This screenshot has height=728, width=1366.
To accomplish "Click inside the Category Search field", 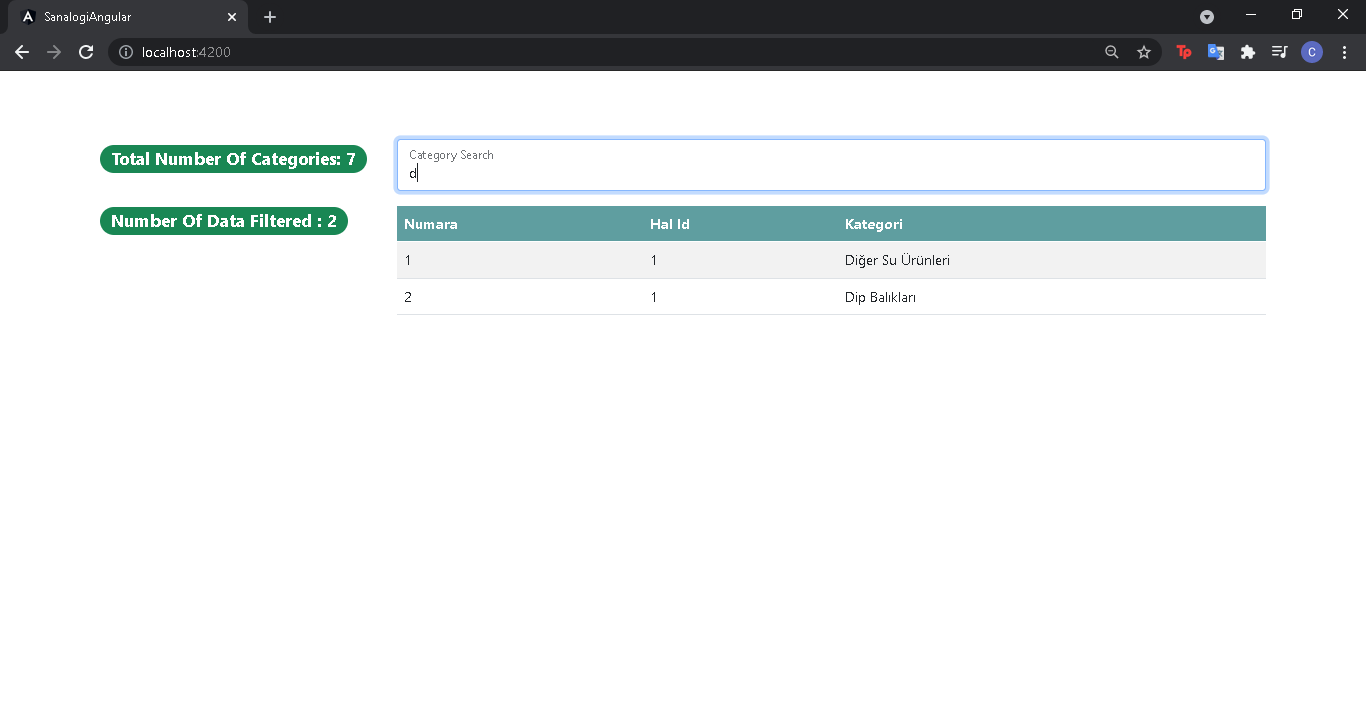I will (x=830, y=171).
